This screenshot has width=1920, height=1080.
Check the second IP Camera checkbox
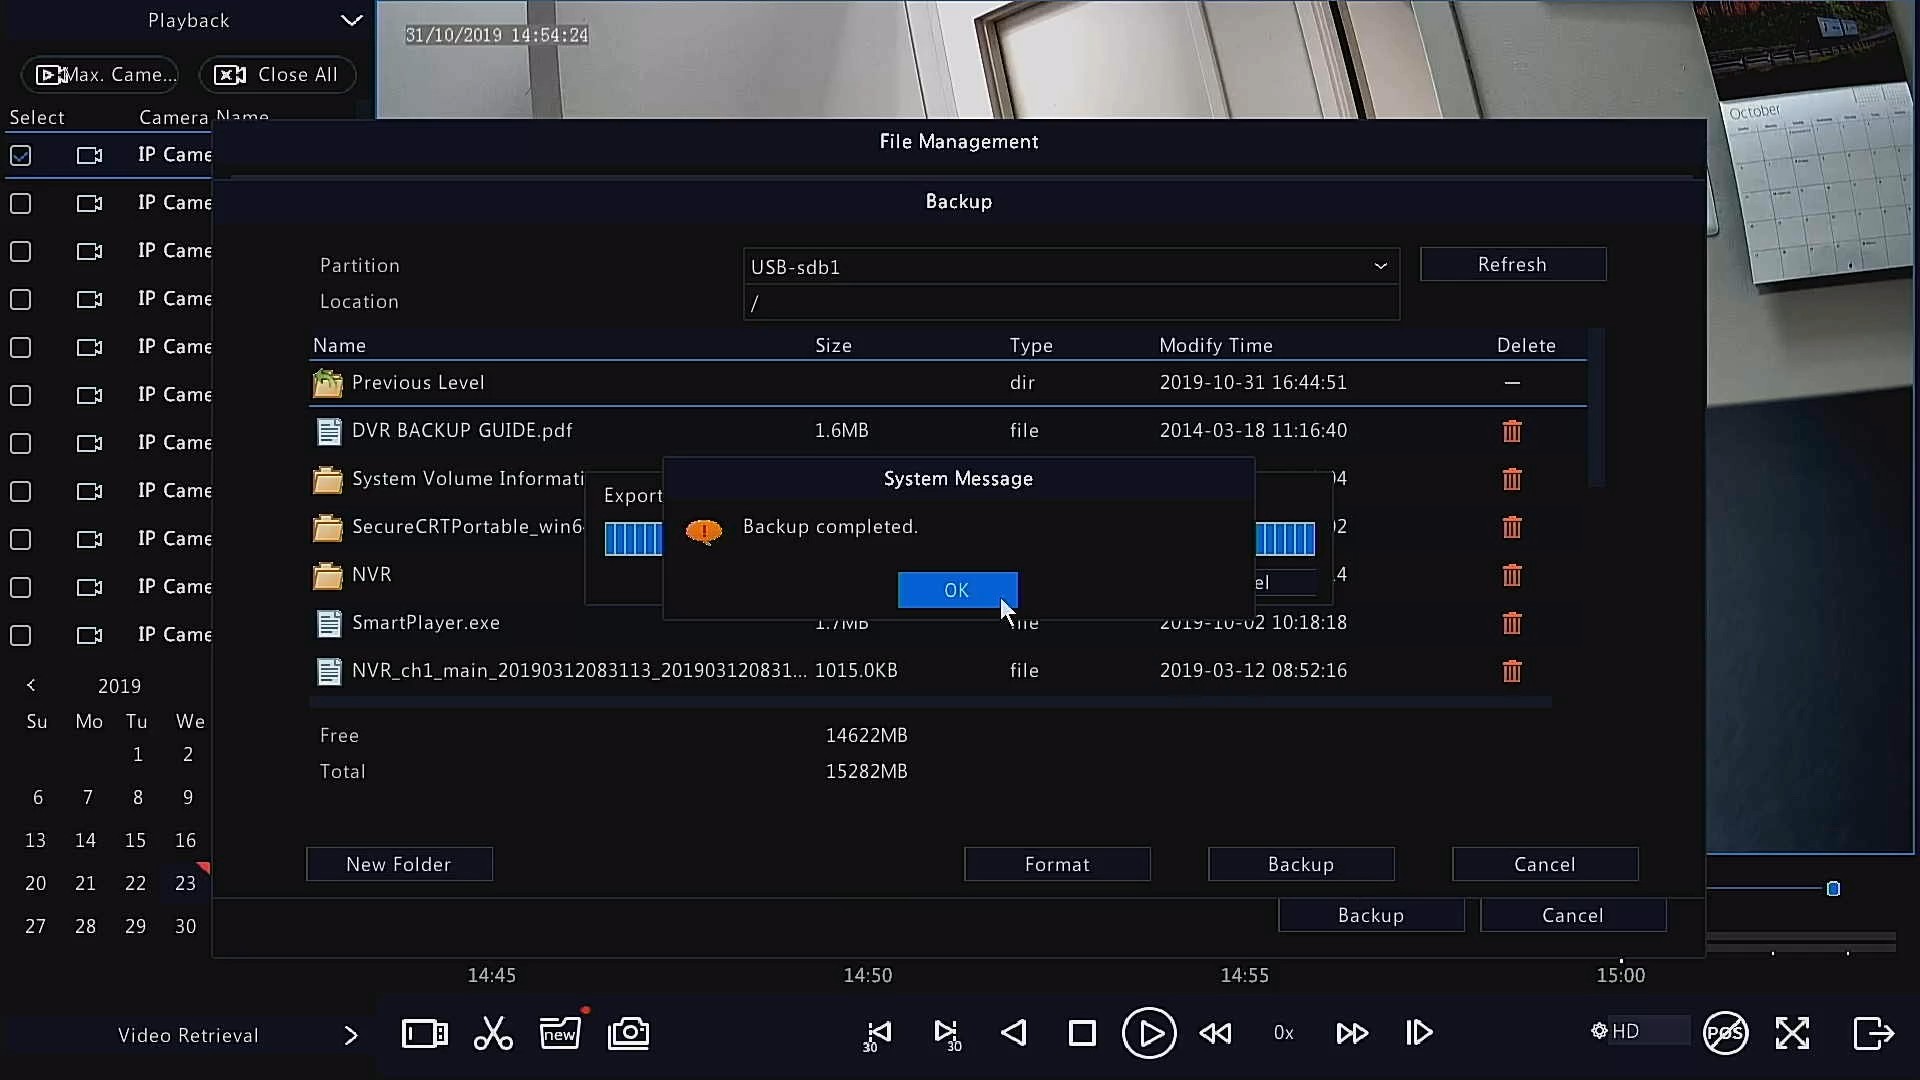click(21, 203)
